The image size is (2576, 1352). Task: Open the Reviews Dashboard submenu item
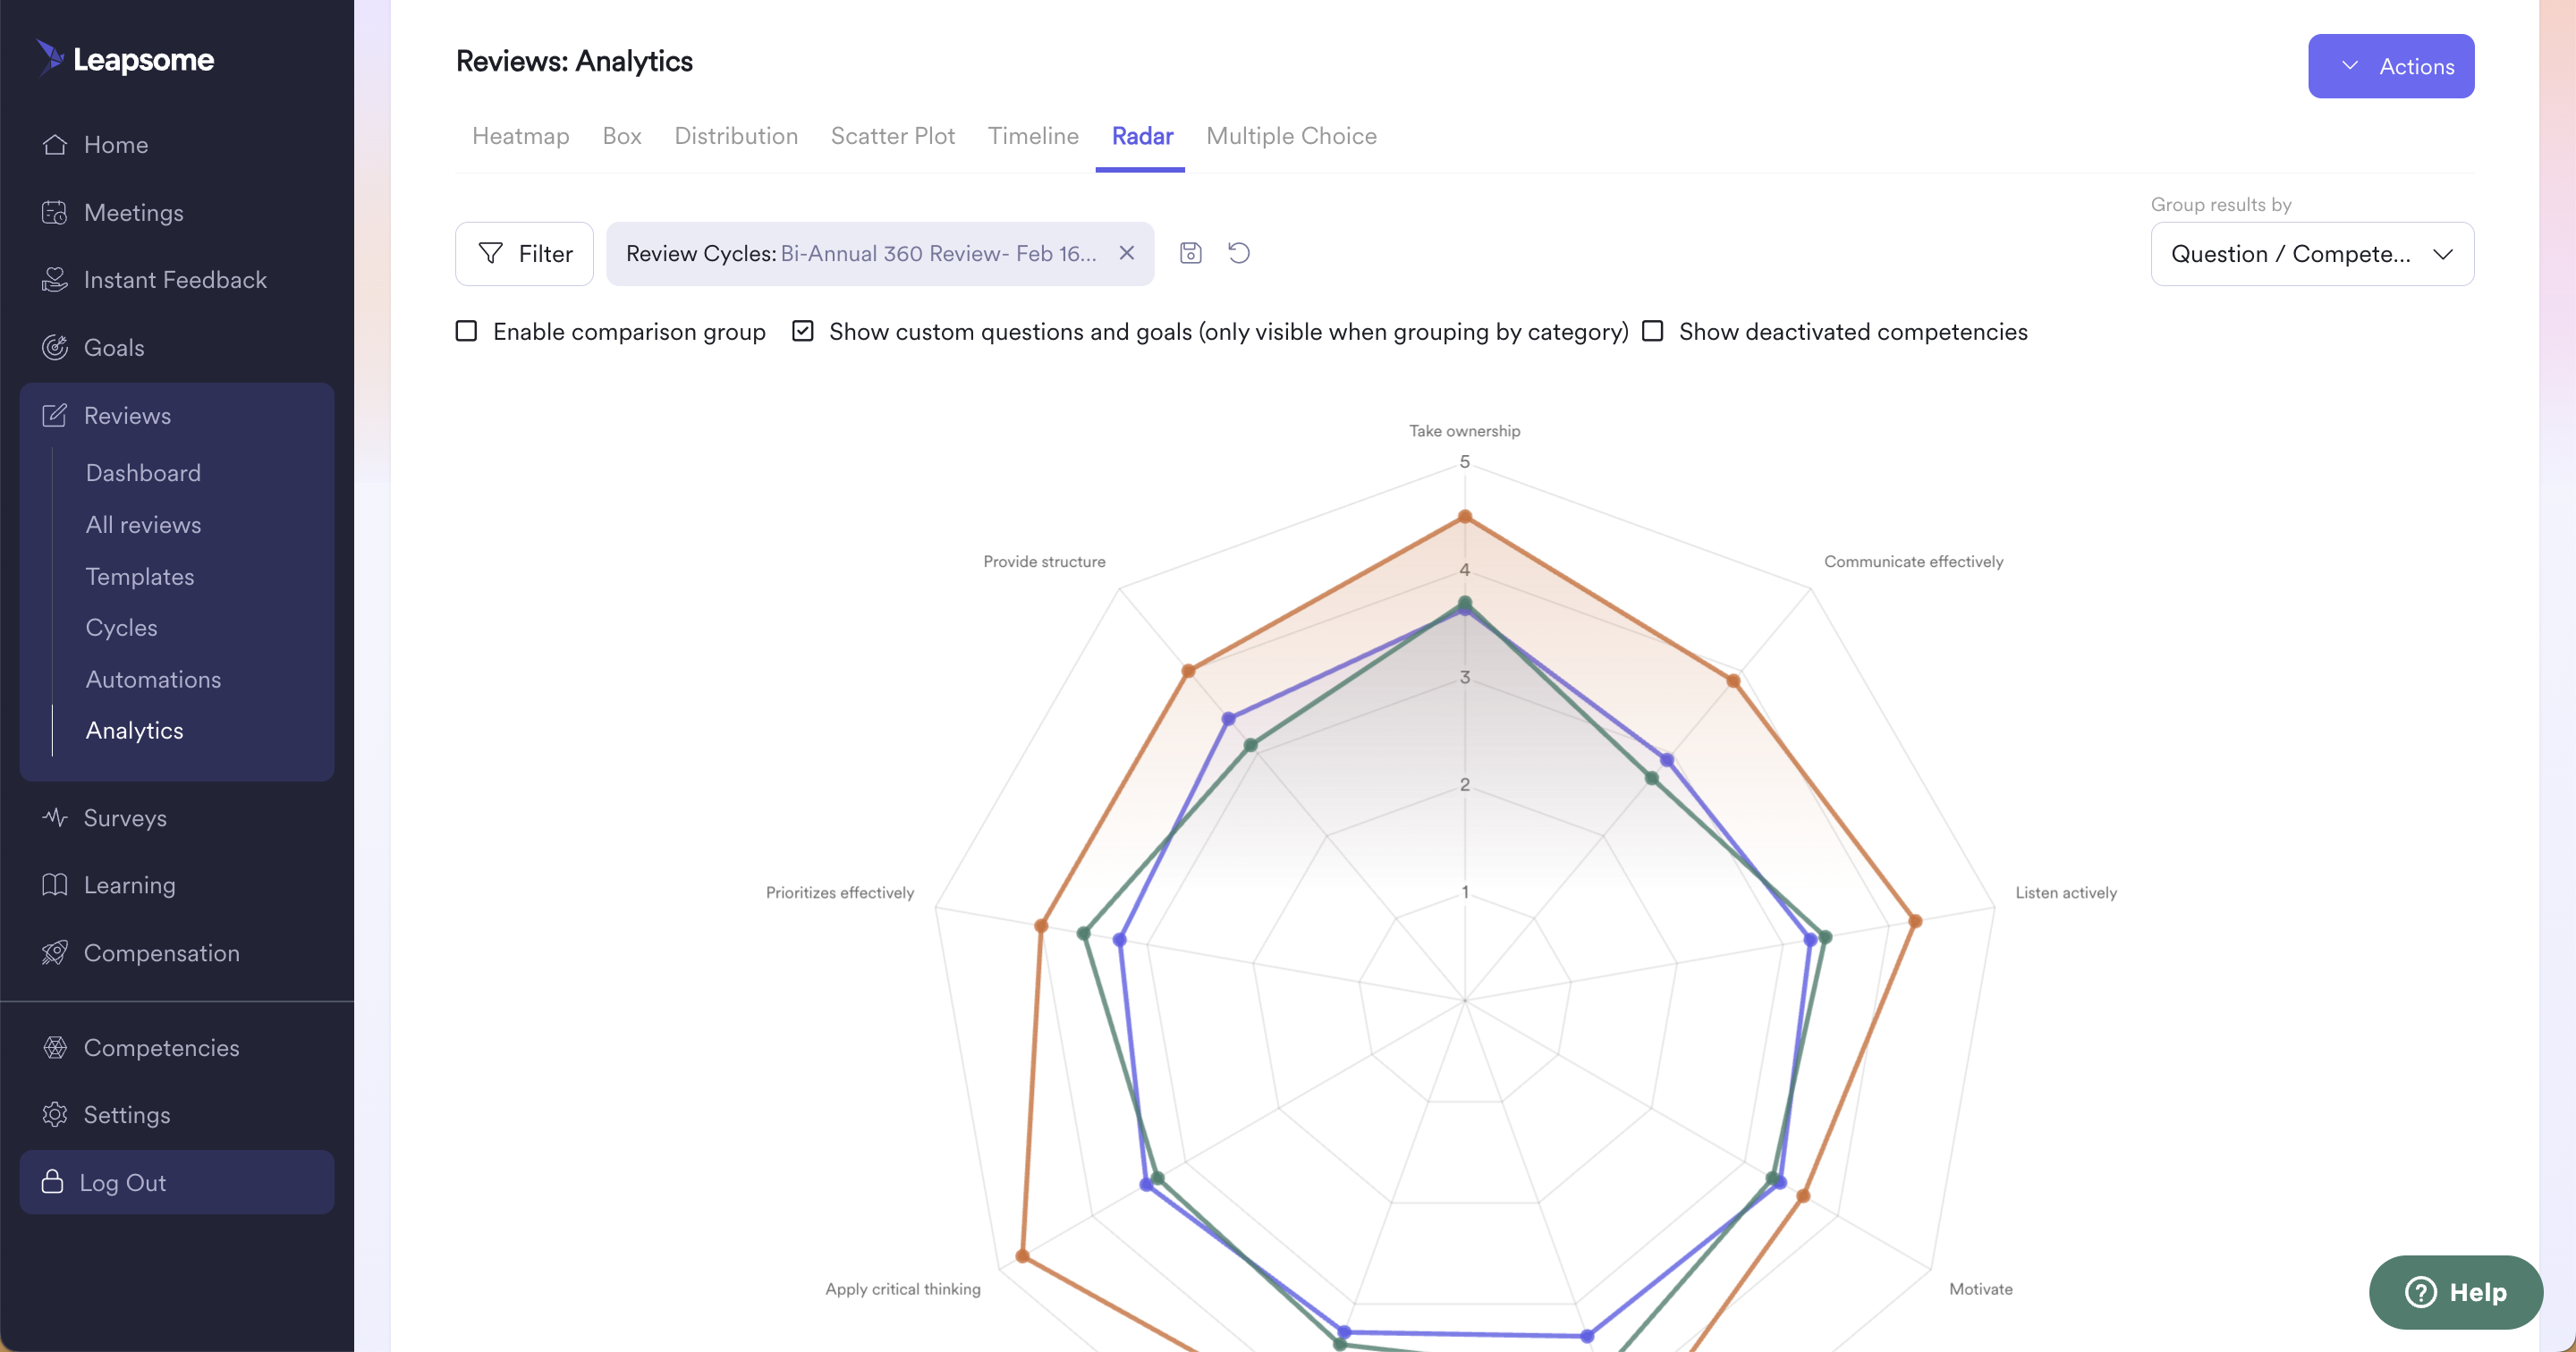coord(143,473)
